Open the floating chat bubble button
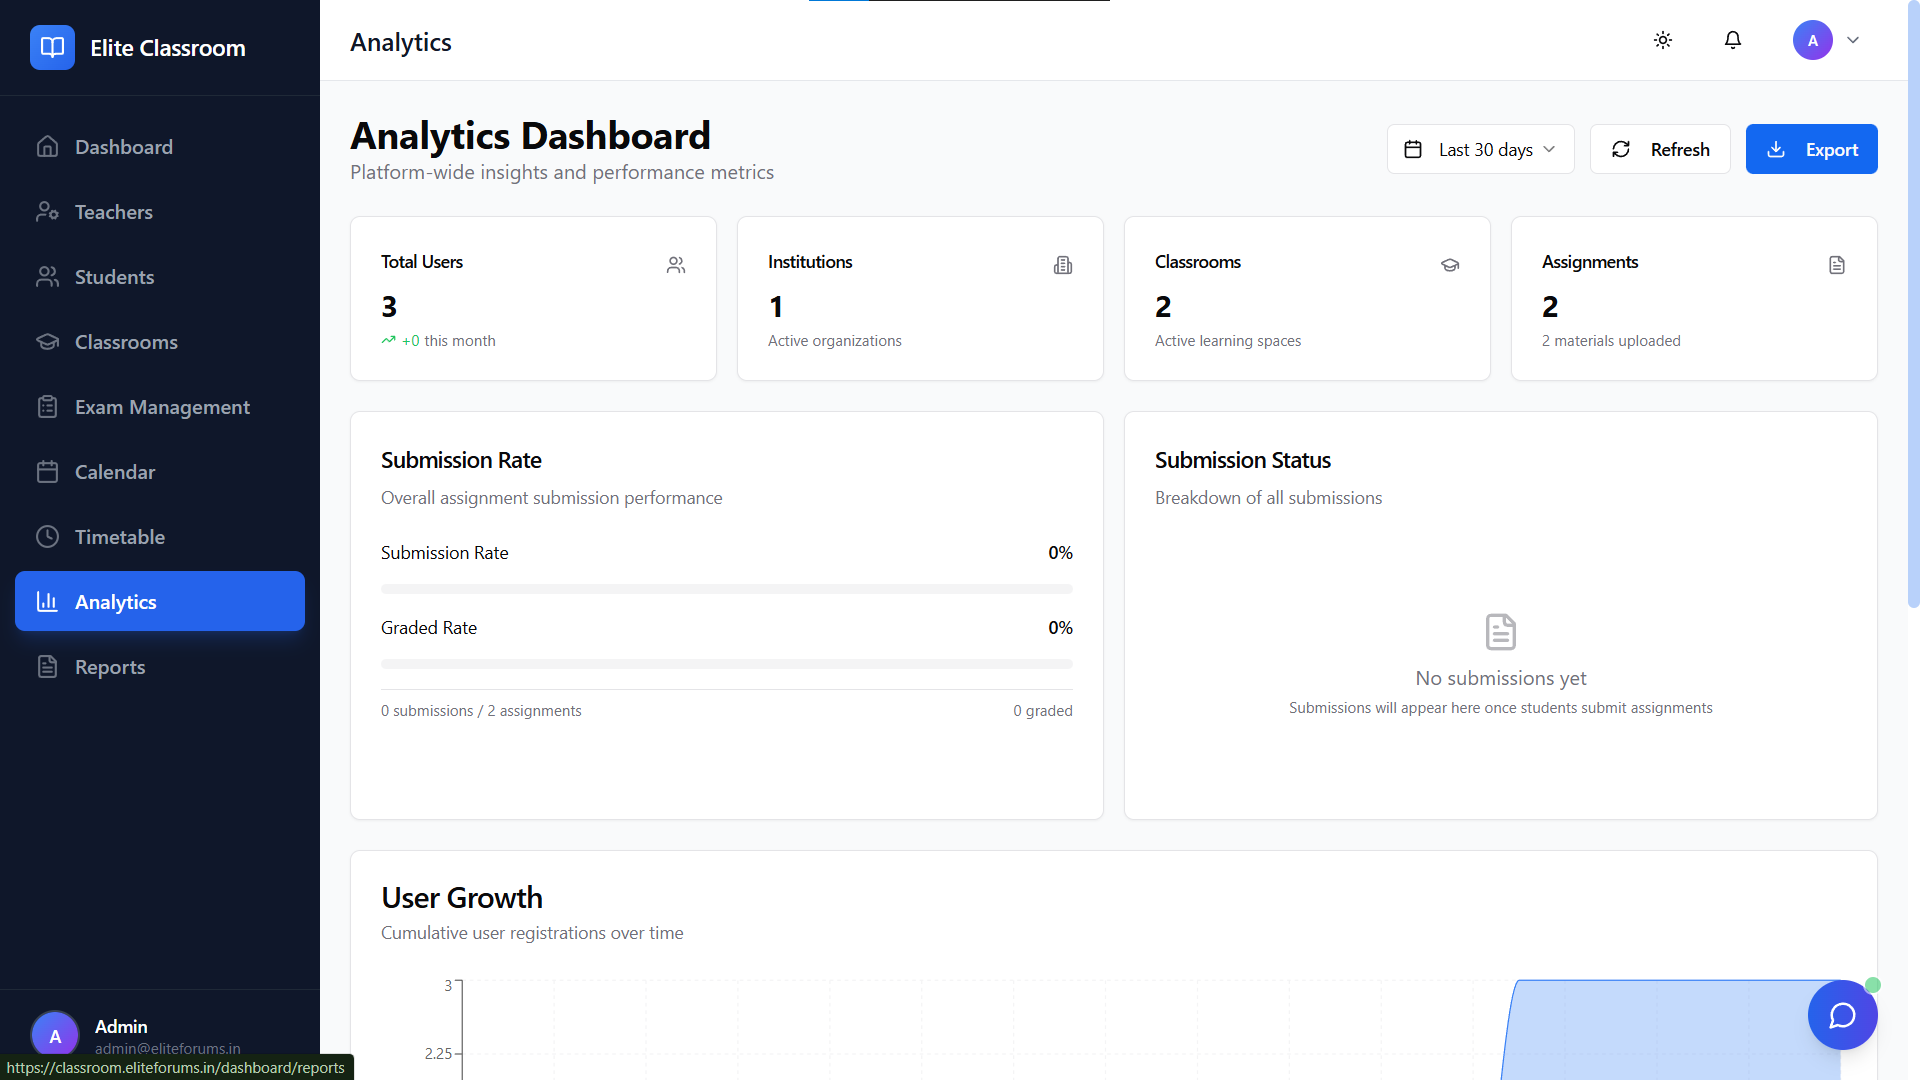Screen dimensions: 1920x1080 pos(1841,1015)
